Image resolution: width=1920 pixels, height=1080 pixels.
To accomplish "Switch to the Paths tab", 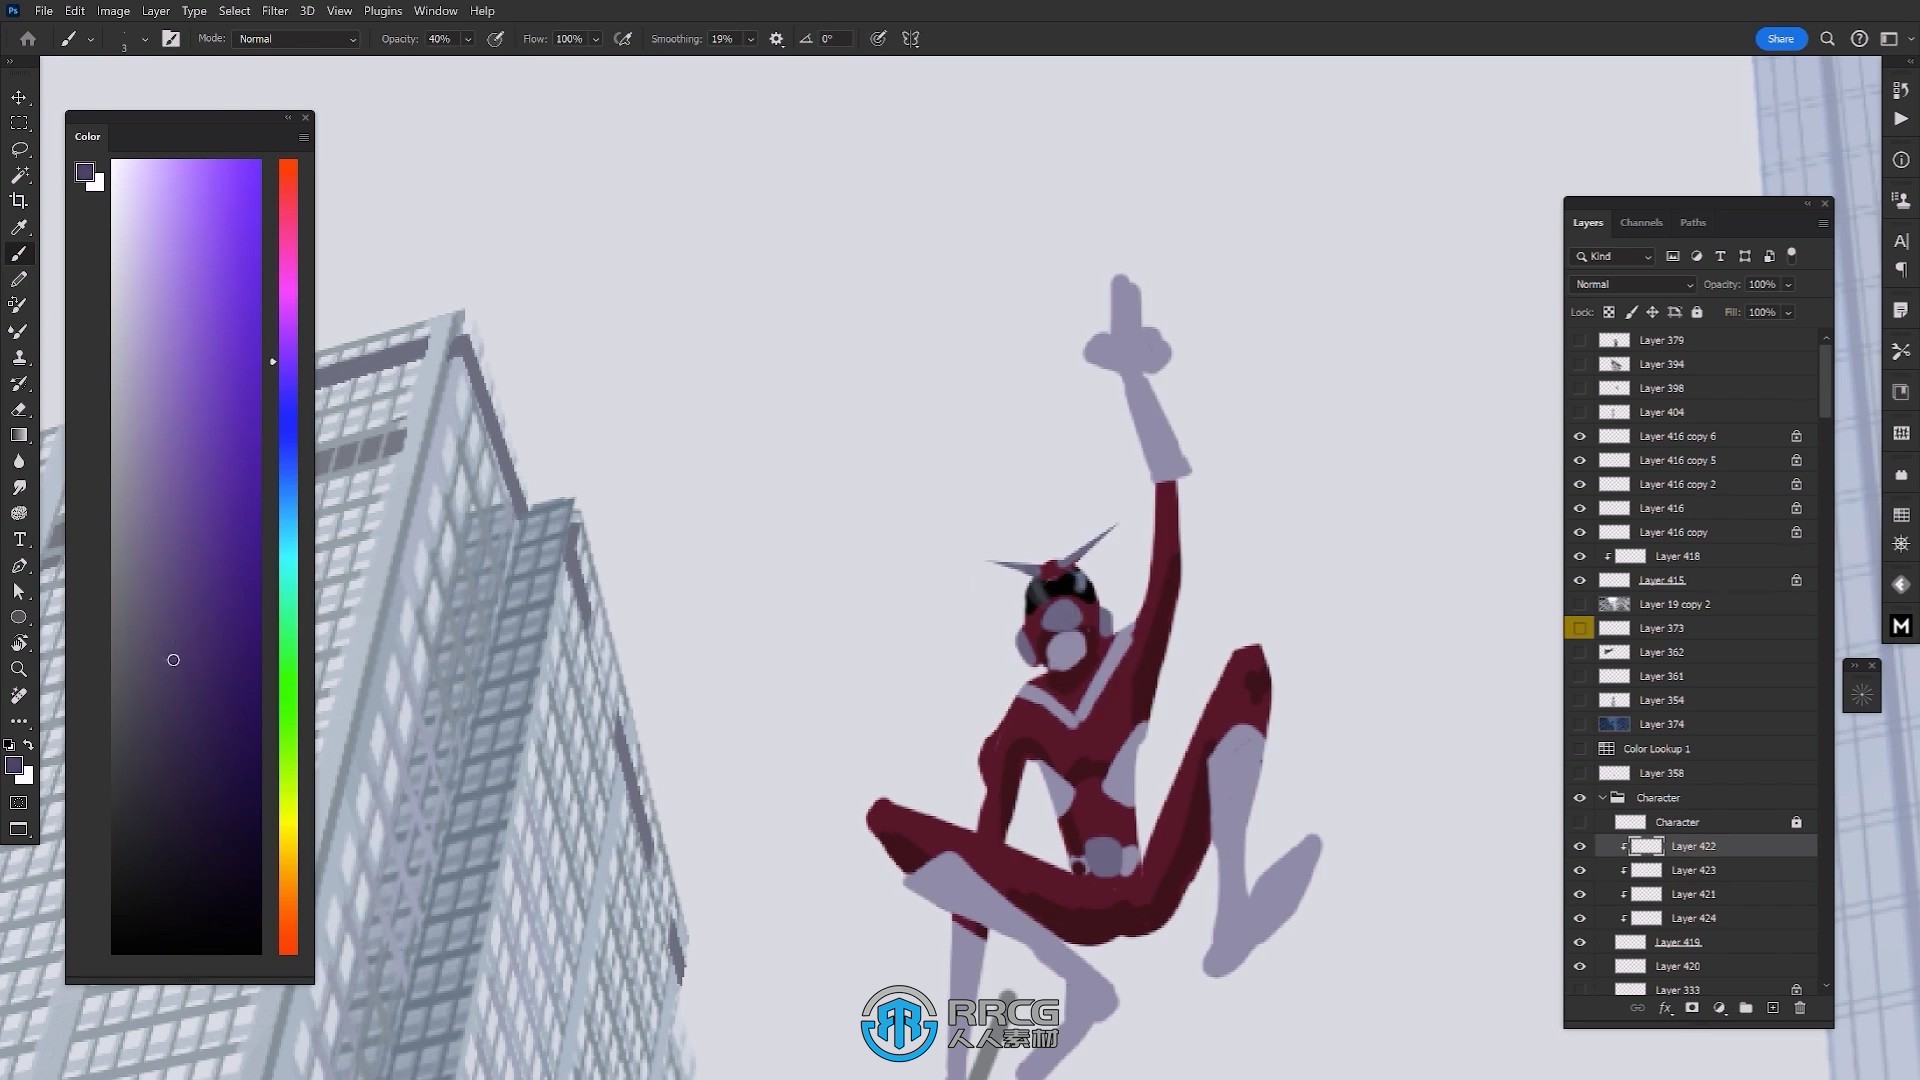I will click(x=1693, y=222).
